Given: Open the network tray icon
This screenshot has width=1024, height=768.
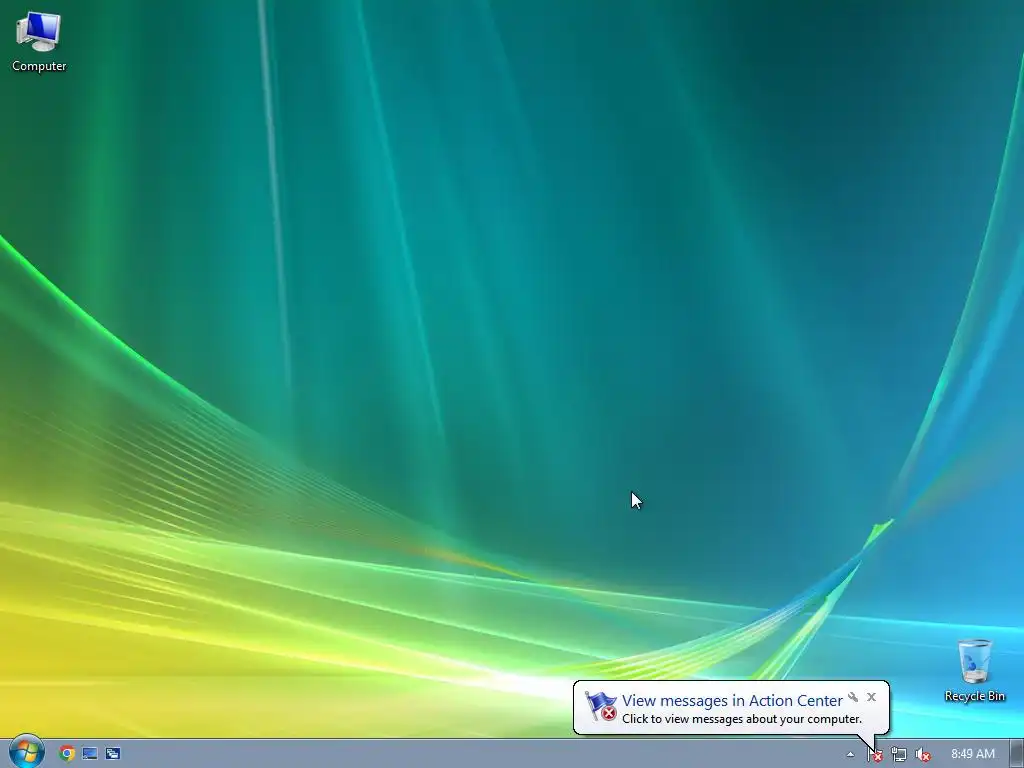Looking at the screenshot, I should click(x=899, y=754).
